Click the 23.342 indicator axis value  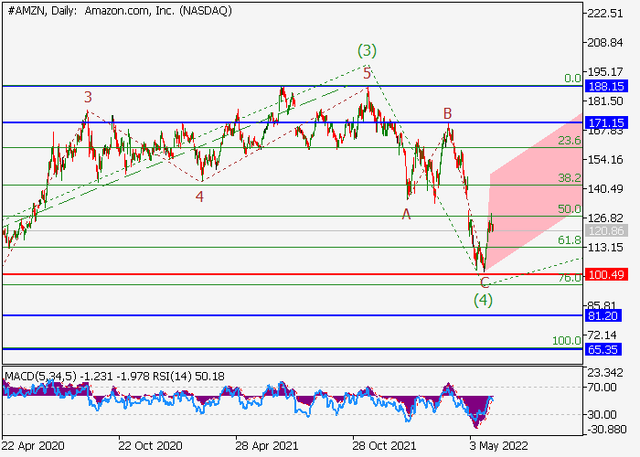[605, 373]
